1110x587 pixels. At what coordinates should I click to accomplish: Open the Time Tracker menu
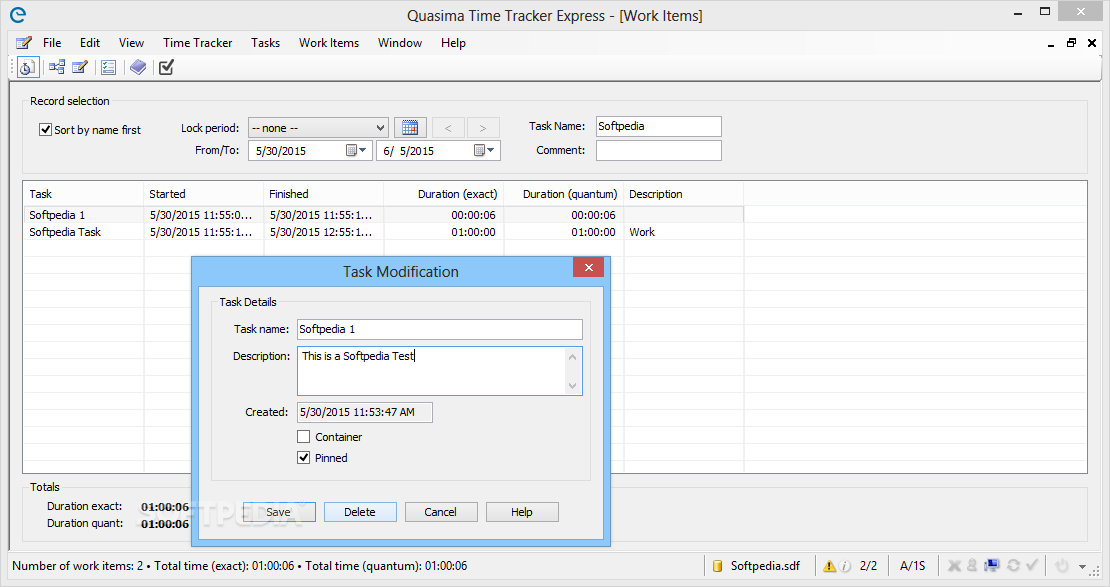pyautogui.click(x=198, y=42)
